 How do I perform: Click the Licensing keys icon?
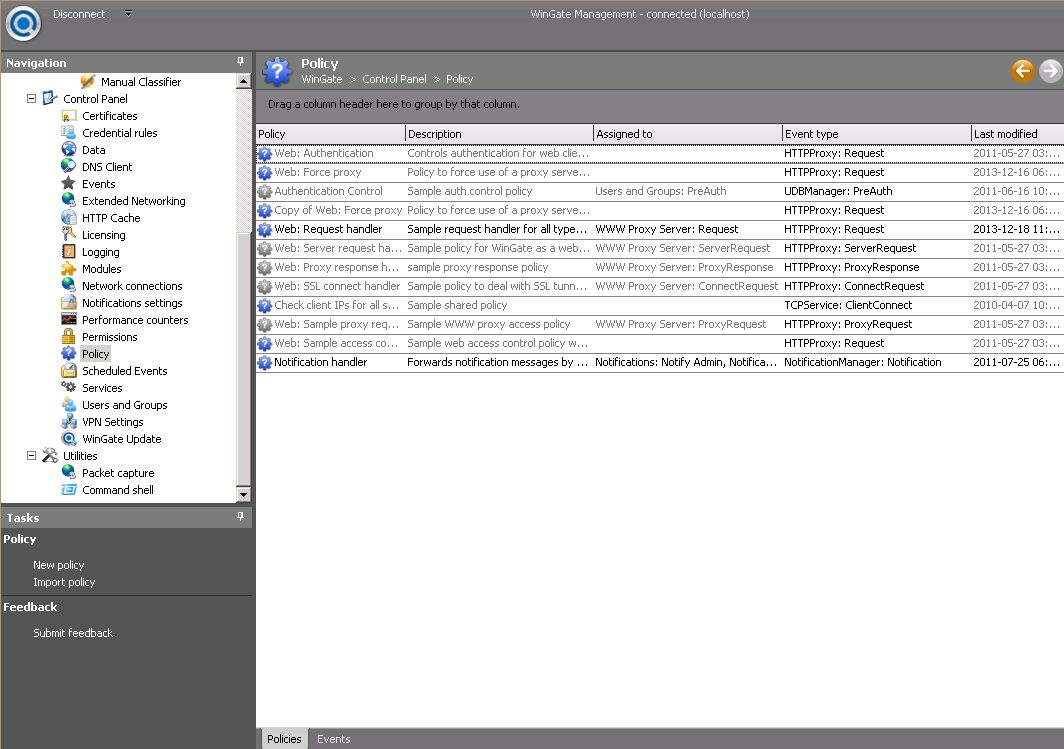tap(69, 234)
